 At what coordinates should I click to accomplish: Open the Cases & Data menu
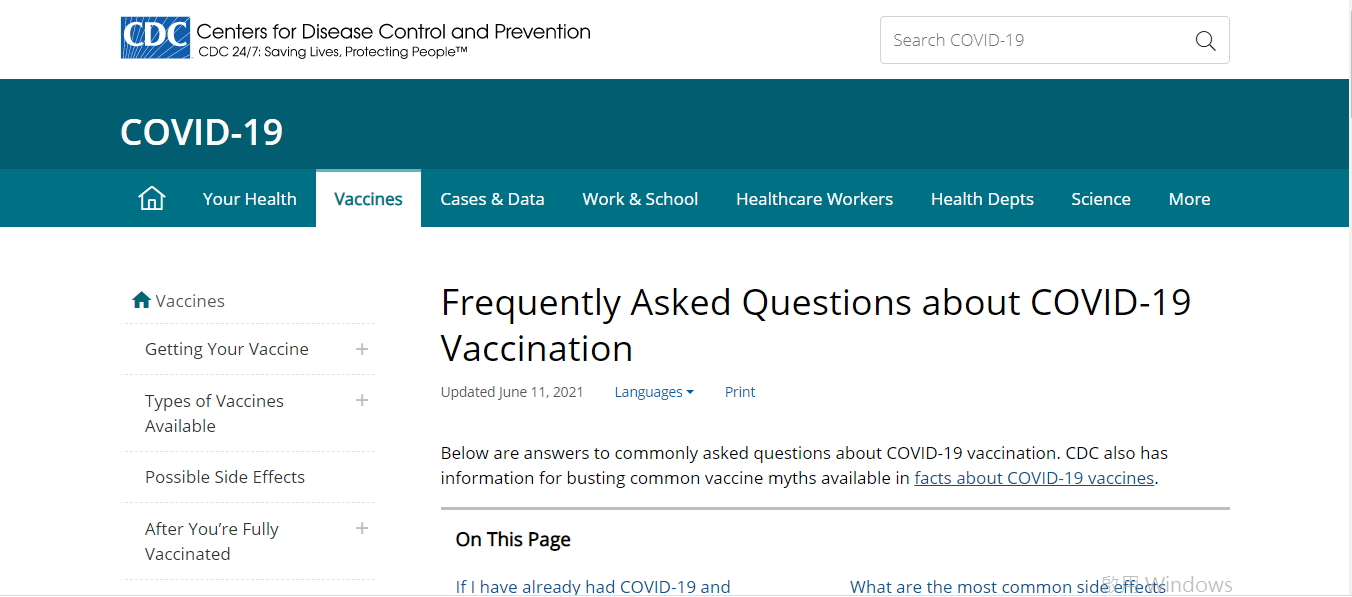(x=492, y=199)
